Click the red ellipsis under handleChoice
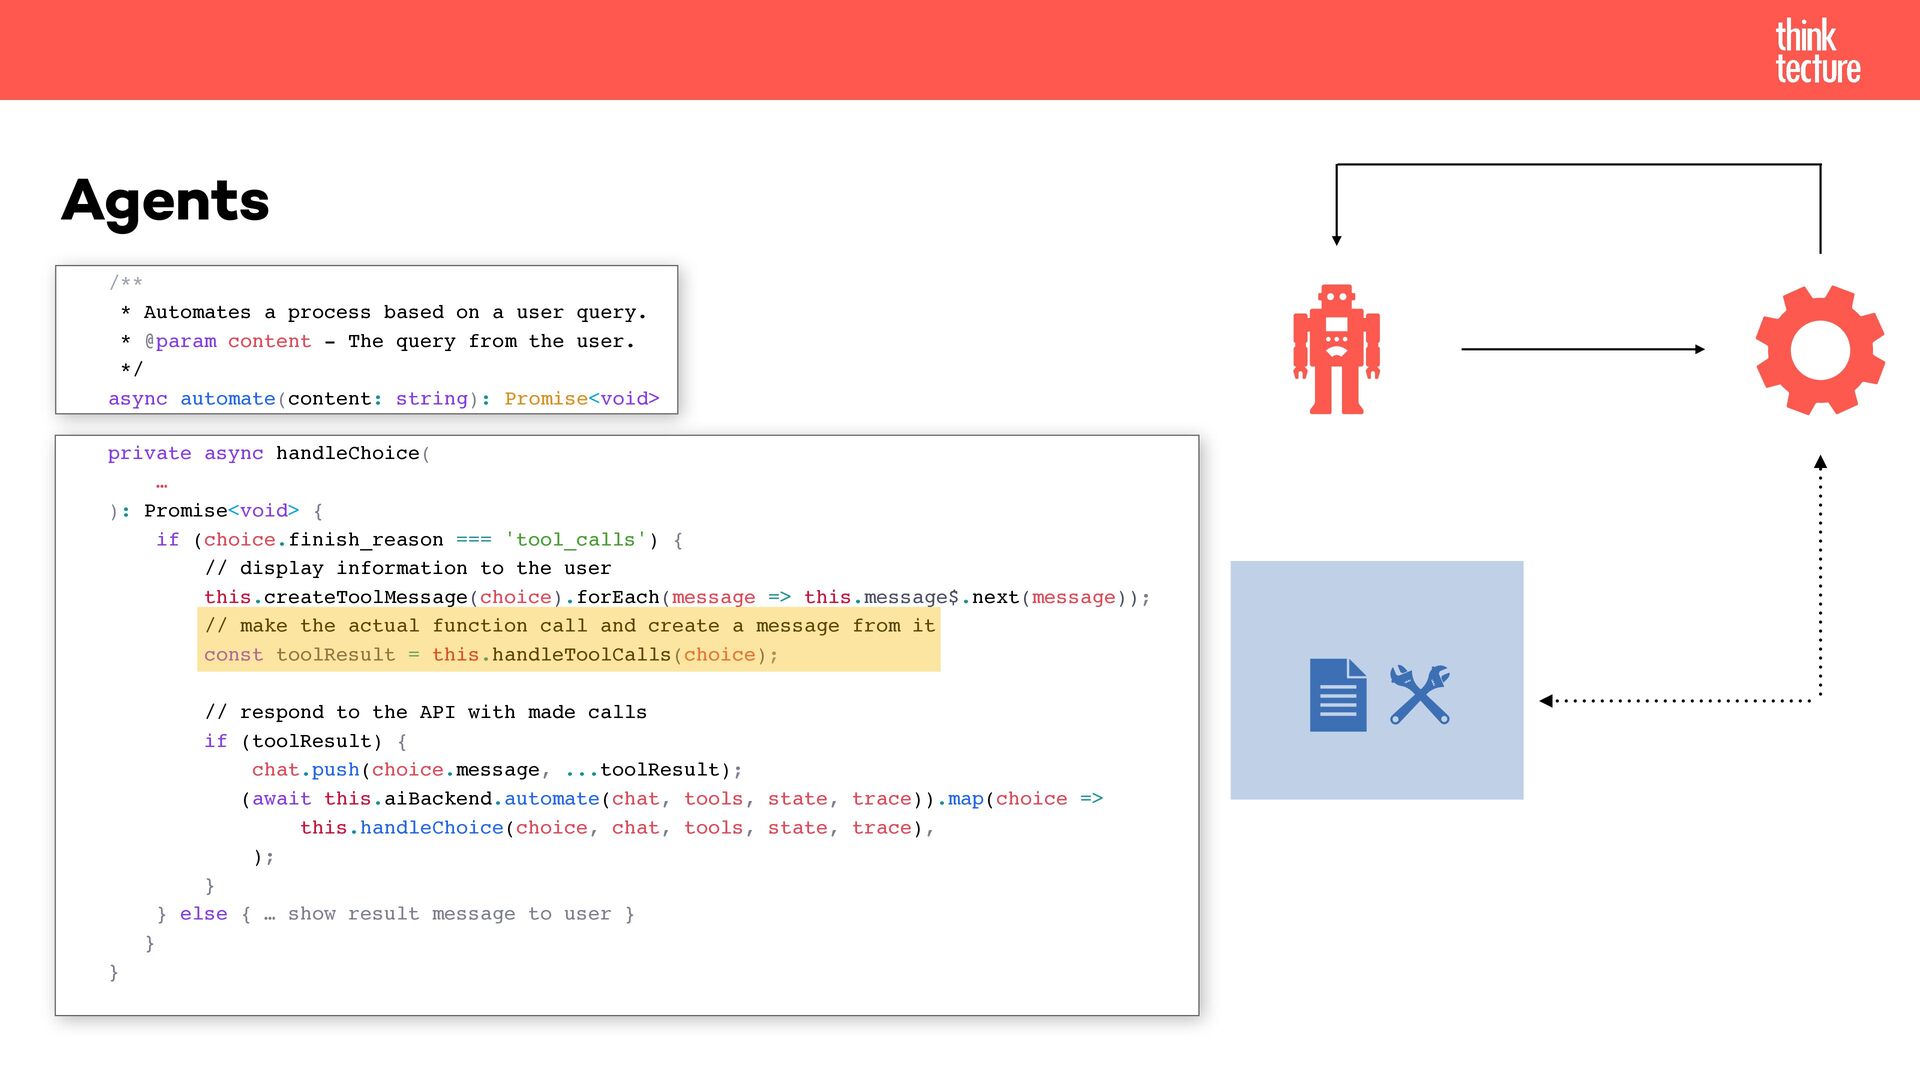The image size is (1920, 1080). tap(162, 485)
